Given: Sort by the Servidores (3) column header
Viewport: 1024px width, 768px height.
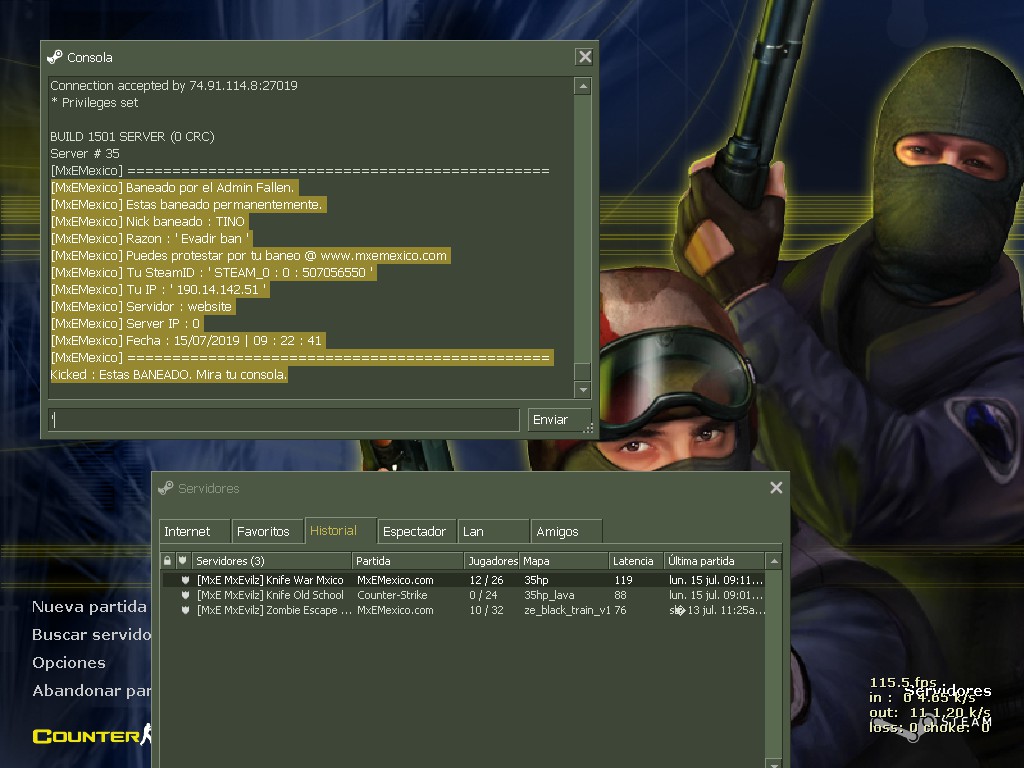Looking at the screenshot, I should (271, 561).
